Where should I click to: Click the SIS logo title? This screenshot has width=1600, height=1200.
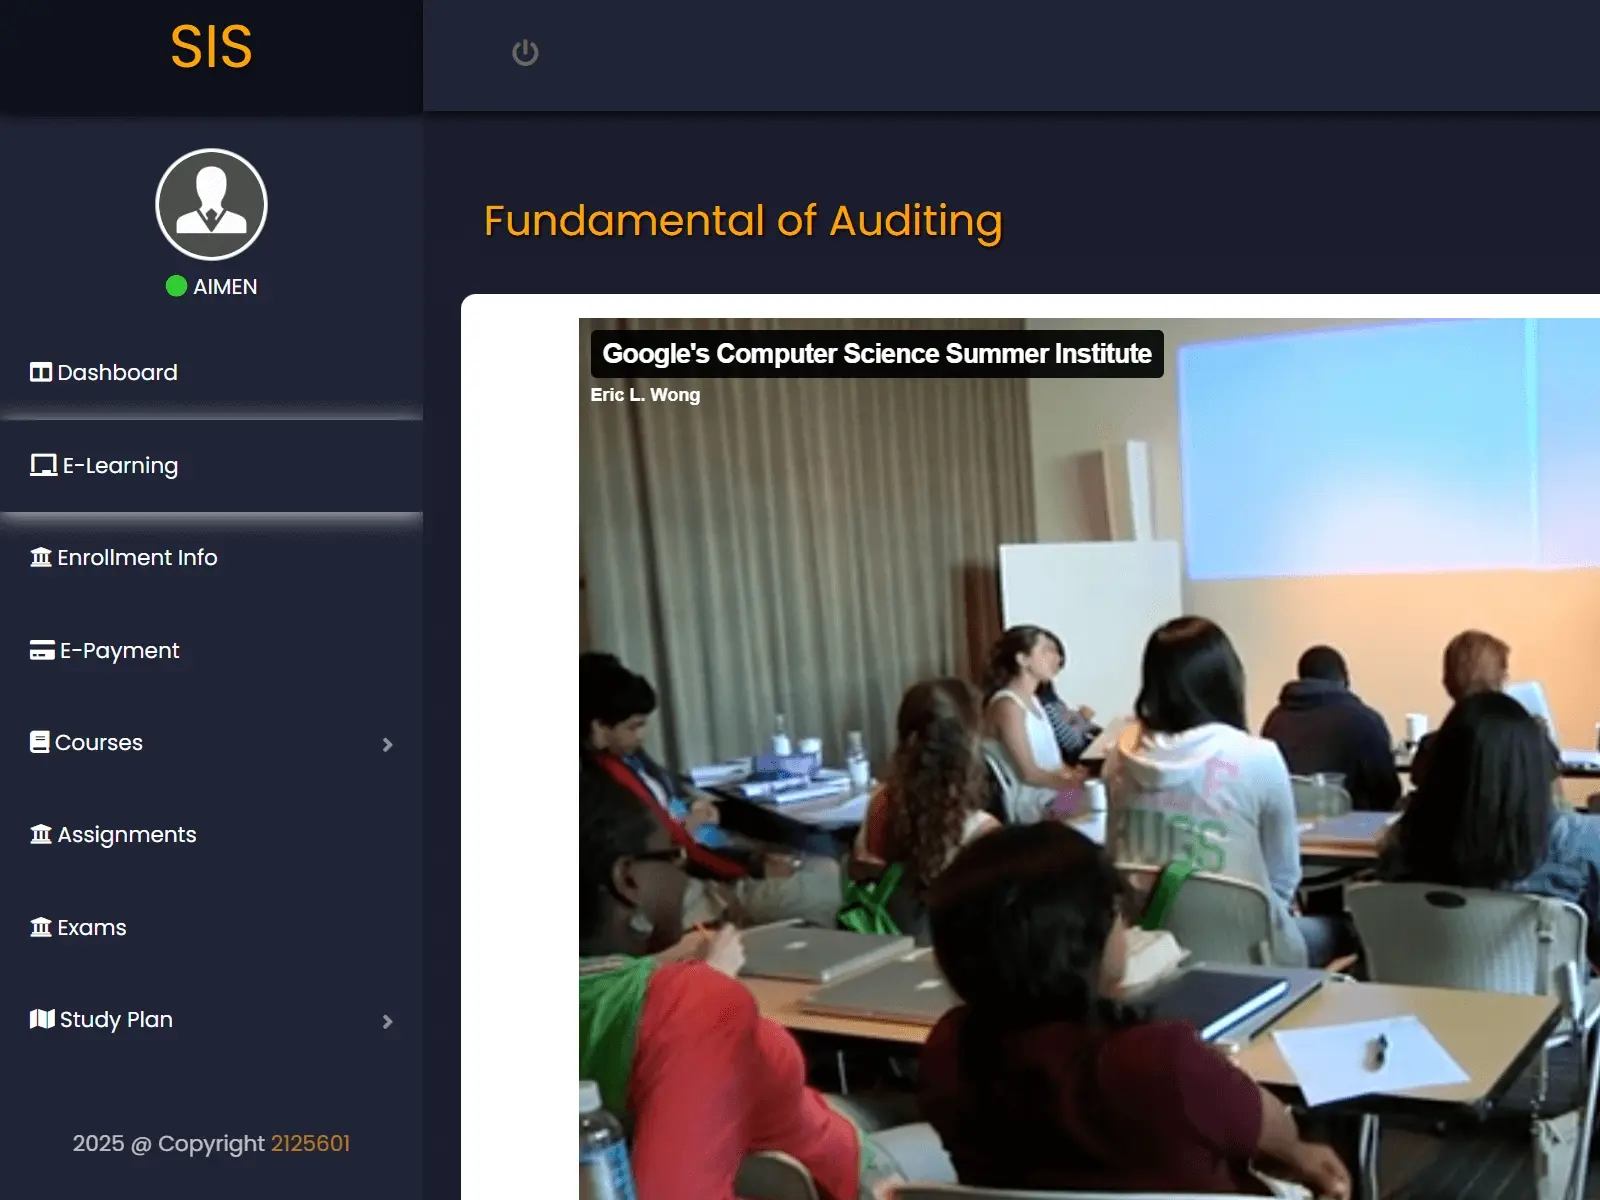coord(211,47)
